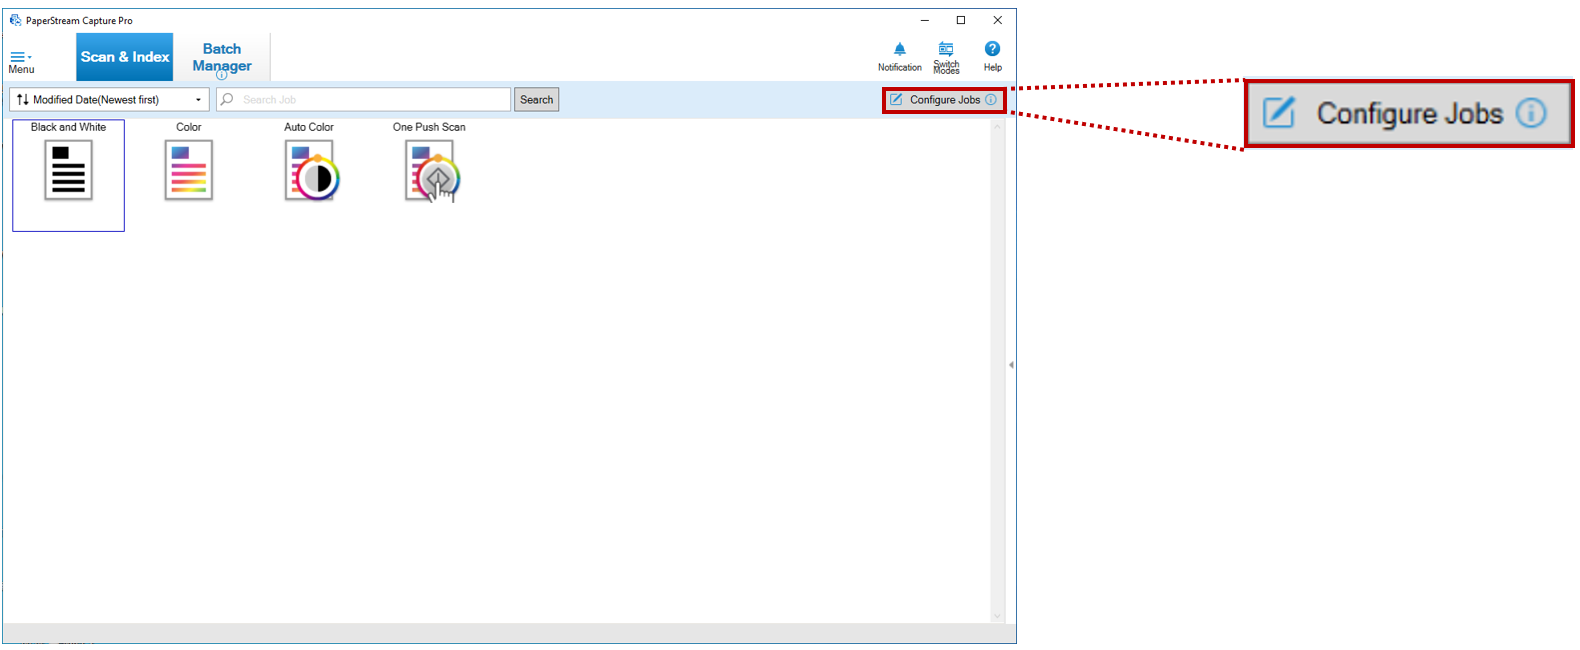This screenshot has height=650, width=1580.
Task: Click the Search Job input field
Action: point(364,100)
